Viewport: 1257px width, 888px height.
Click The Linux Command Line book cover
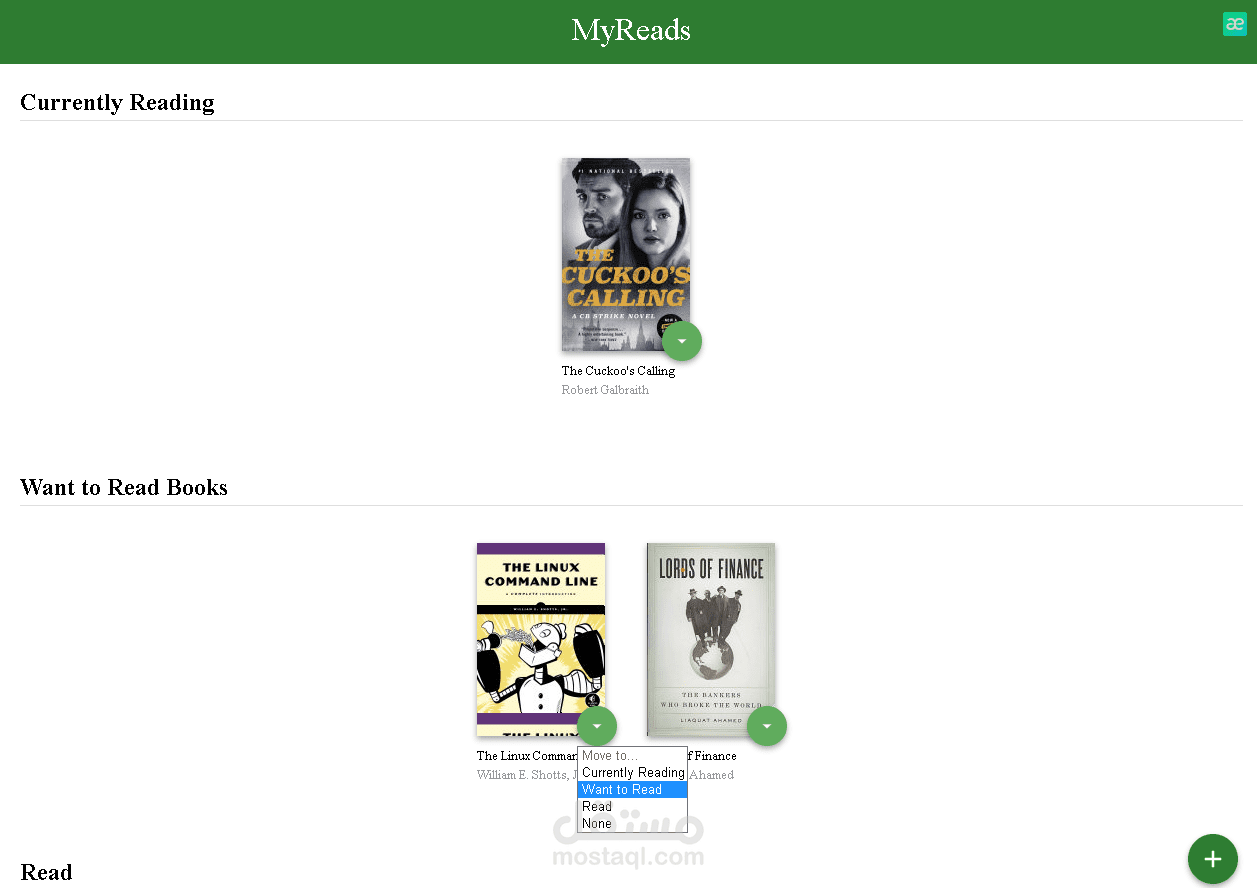pos(541,639)
